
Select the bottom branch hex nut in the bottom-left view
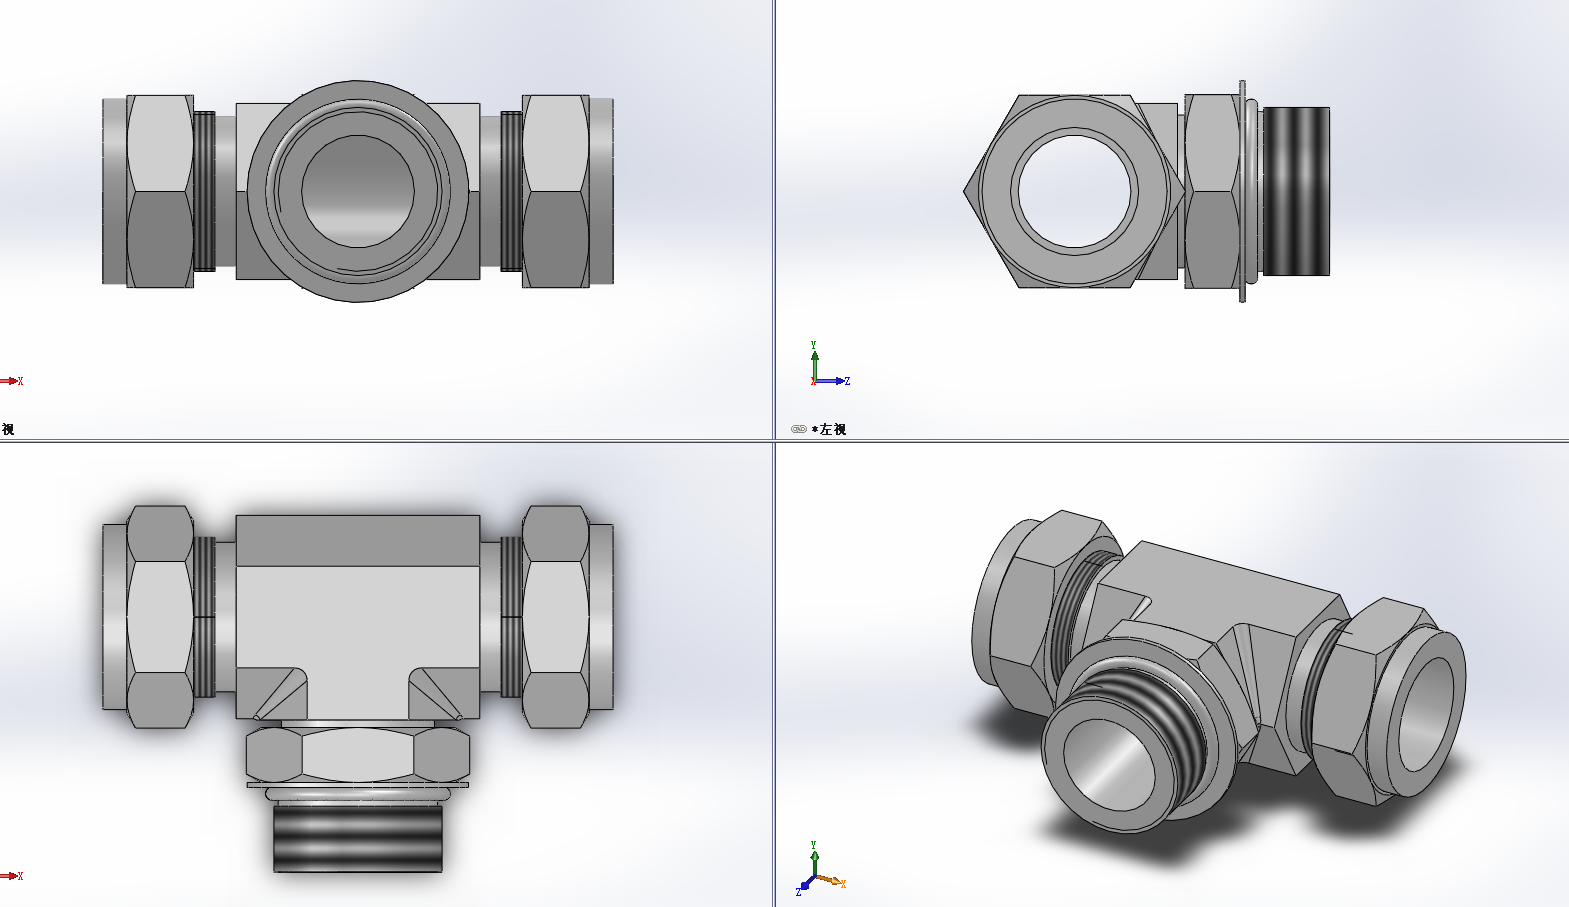(x=357, y=755)
